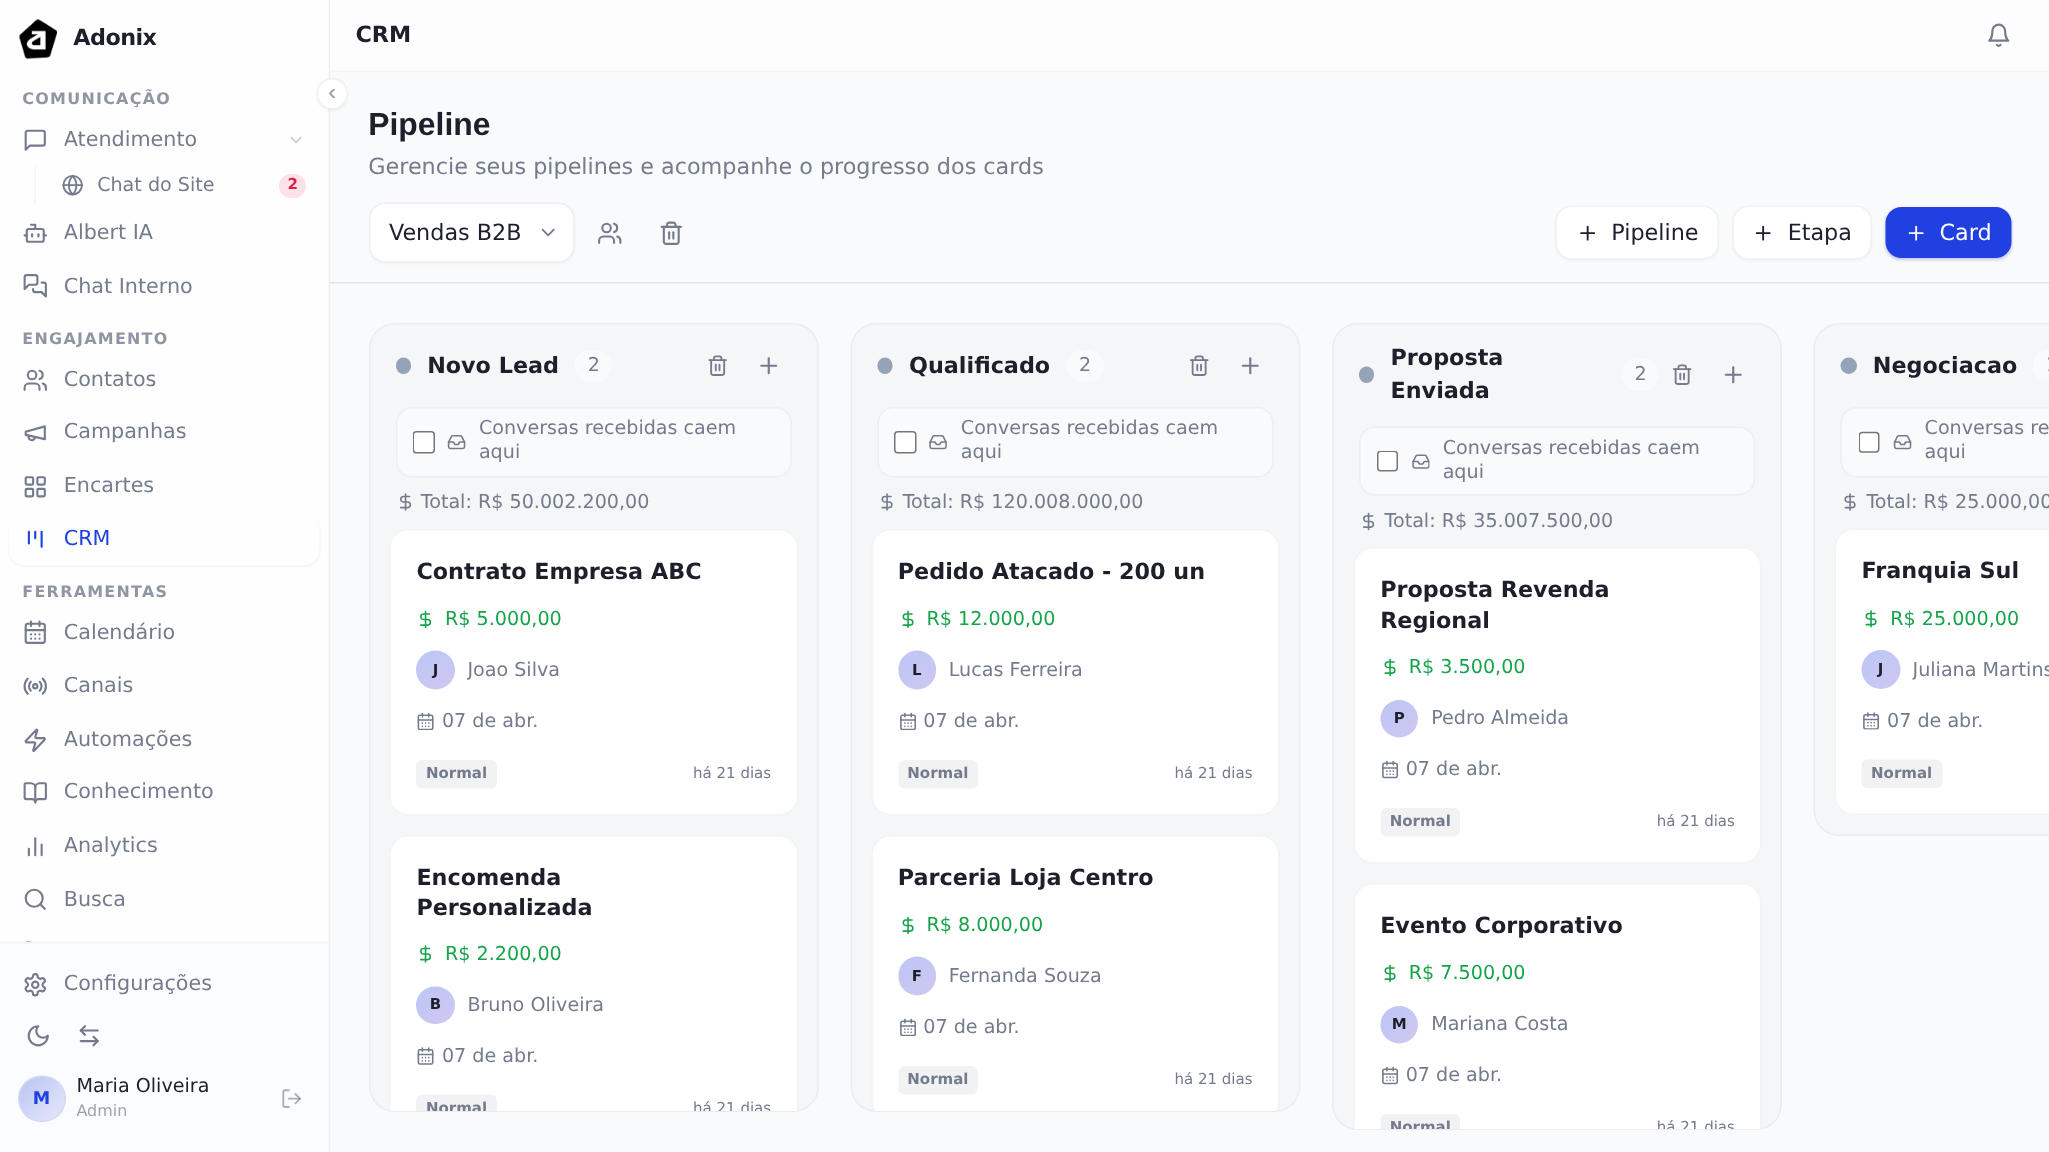Delete the Qualificado stage
Image resolution: width=2049 pixels, height=1152 pixels.
tap(1199, 366)
